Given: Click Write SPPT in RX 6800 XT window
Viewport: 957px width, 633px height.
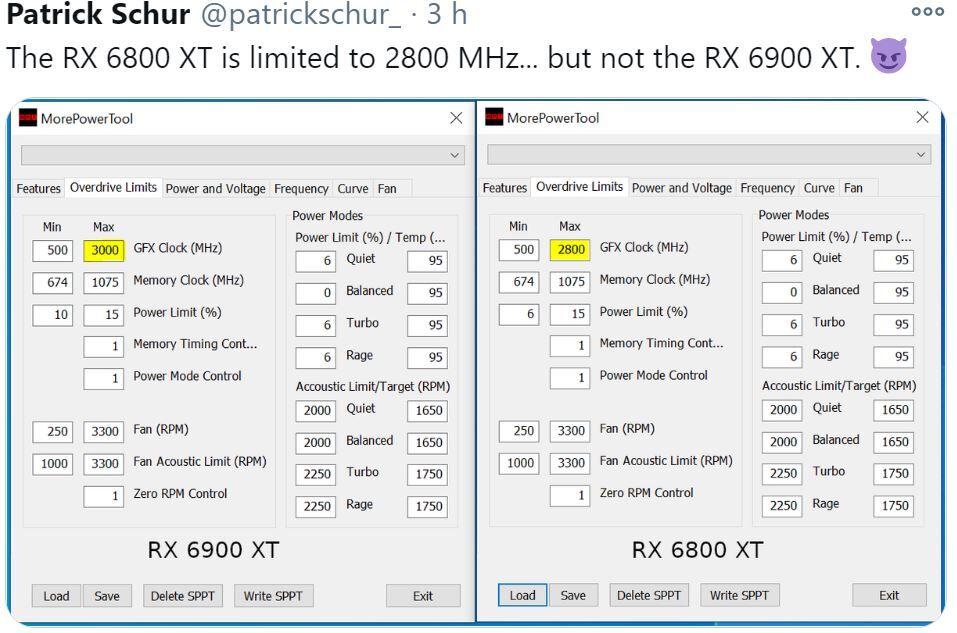Looking at the screenshot, I should (739, 595).
